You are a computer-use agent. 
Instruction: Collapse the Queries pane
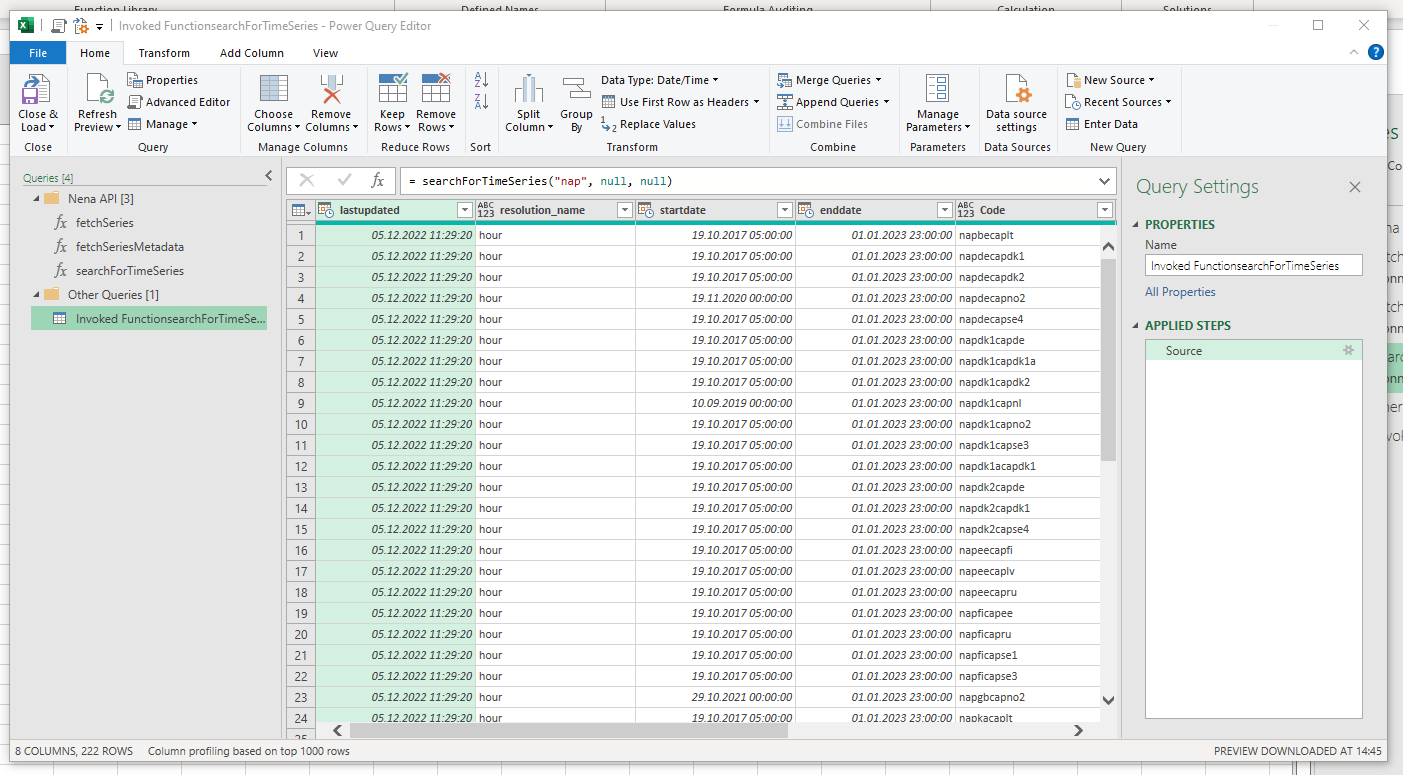268,176
